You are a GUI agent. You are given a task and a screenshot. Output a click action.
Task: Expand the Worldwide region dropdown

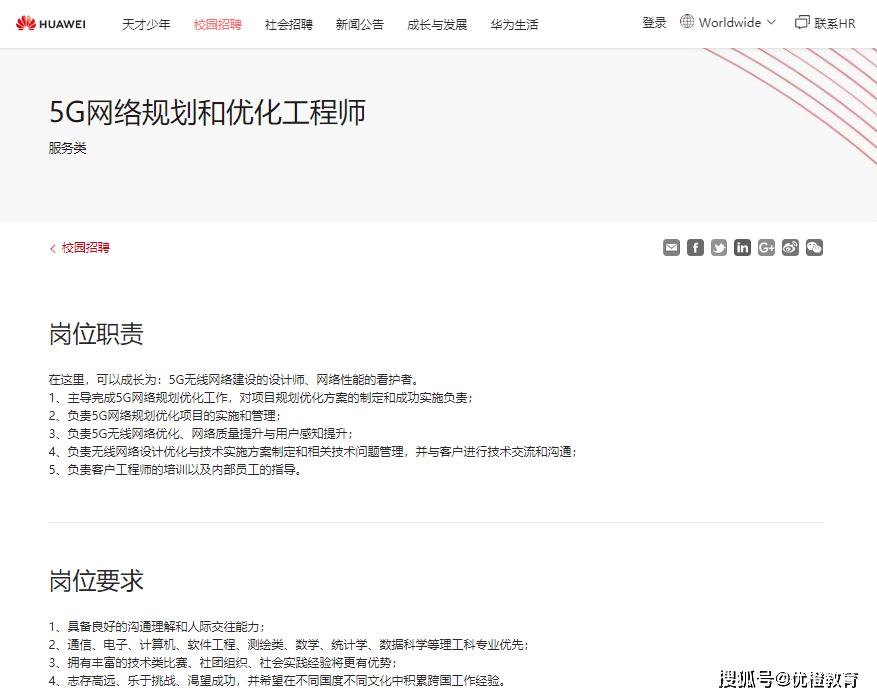728,21
